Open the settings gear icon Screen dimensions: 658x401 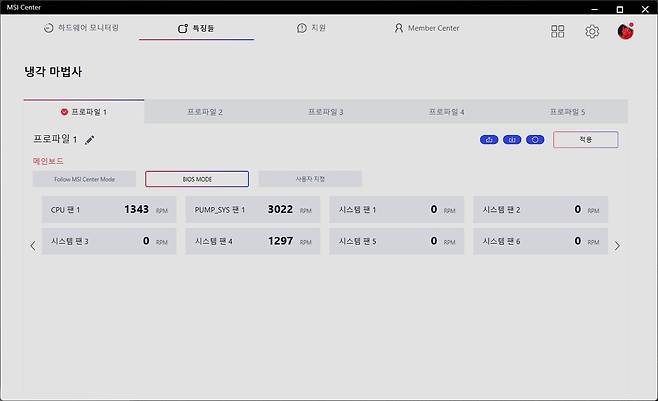pyautogui.click(x=591, y=31)
